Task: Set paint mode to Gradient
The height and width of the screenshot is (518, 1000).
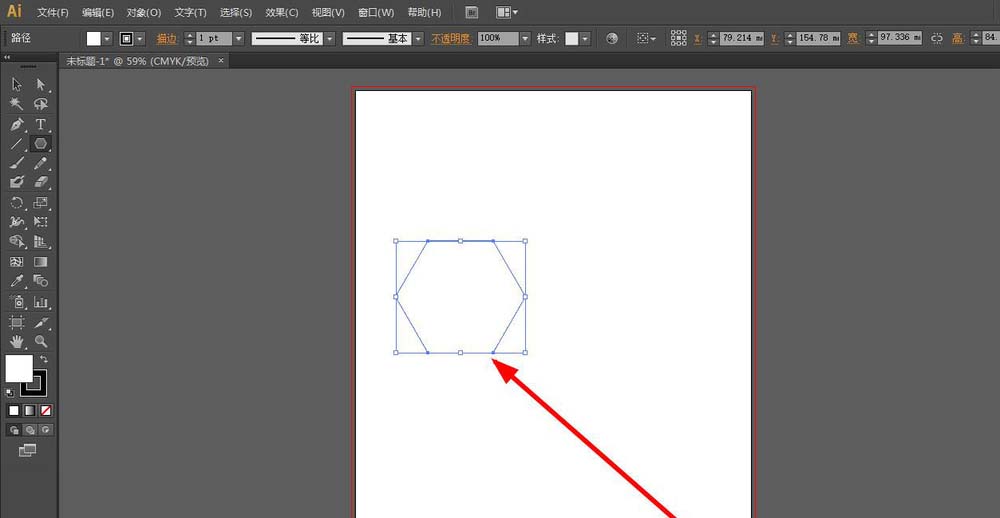Action: tap(30, 410)
